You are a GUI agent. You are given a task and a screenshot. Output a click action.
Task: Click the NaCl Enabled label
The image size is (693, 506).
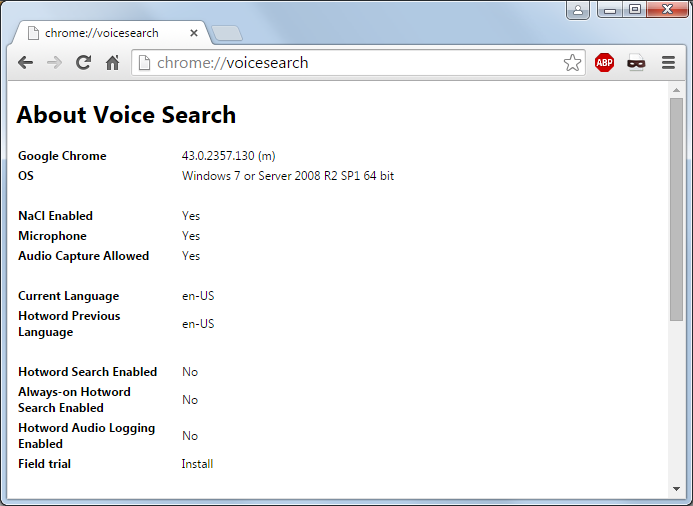click(55, 216)
